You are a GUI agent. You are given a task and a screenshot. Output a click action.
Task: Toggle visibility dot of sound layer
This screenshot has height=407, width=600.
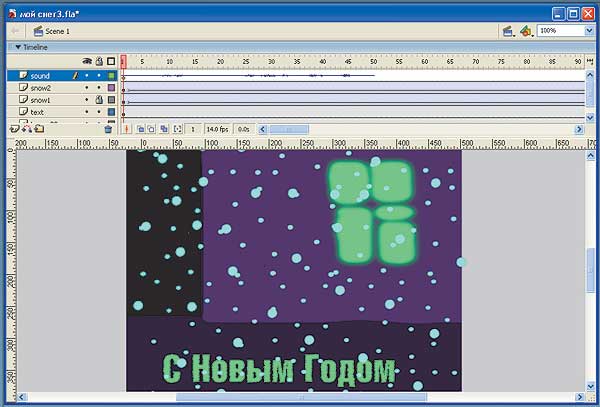tap(87, 76)
